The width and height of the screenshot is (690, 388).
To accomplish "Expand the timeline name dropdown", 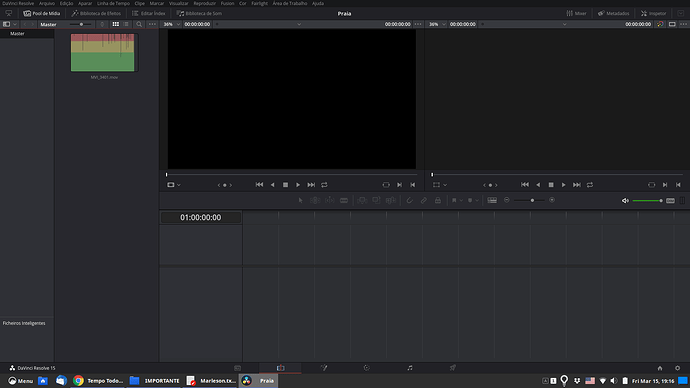I will [564, 24].
